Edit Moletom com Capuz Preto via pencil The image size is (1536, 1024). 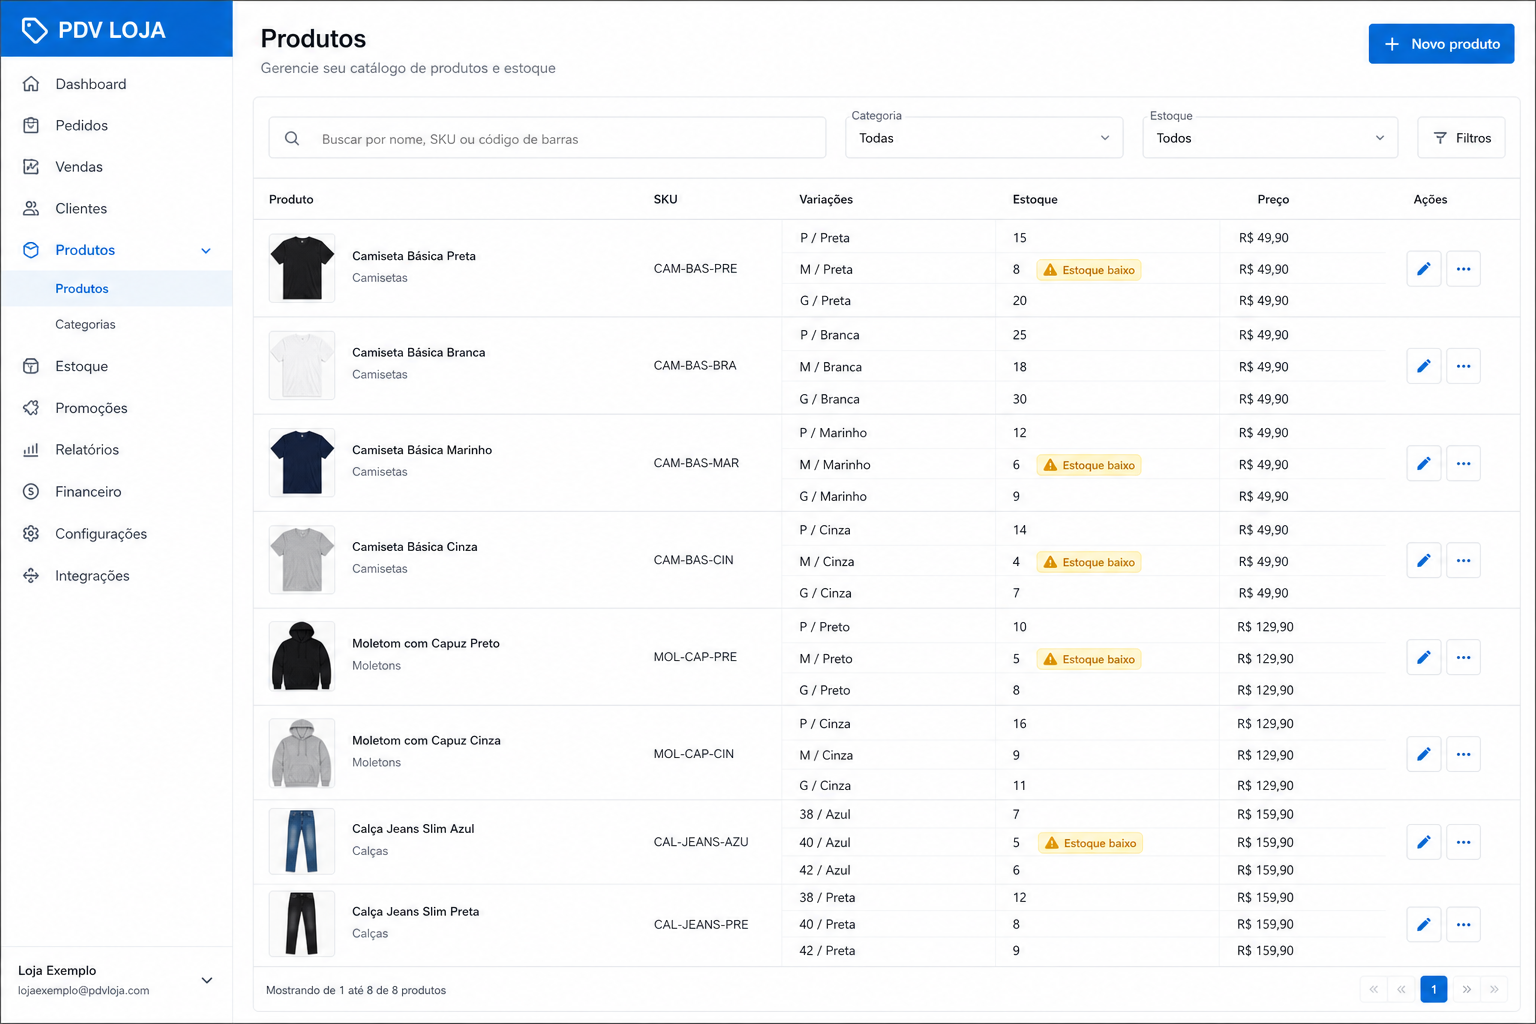coord(1423,658)
